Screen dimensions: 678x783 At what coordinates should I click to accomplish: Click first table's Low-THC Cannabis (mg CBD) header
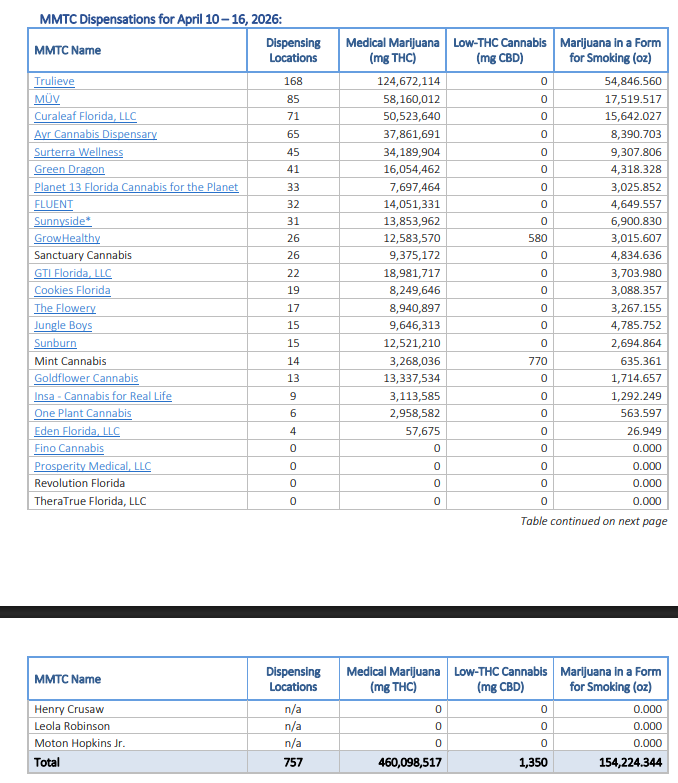500,50
